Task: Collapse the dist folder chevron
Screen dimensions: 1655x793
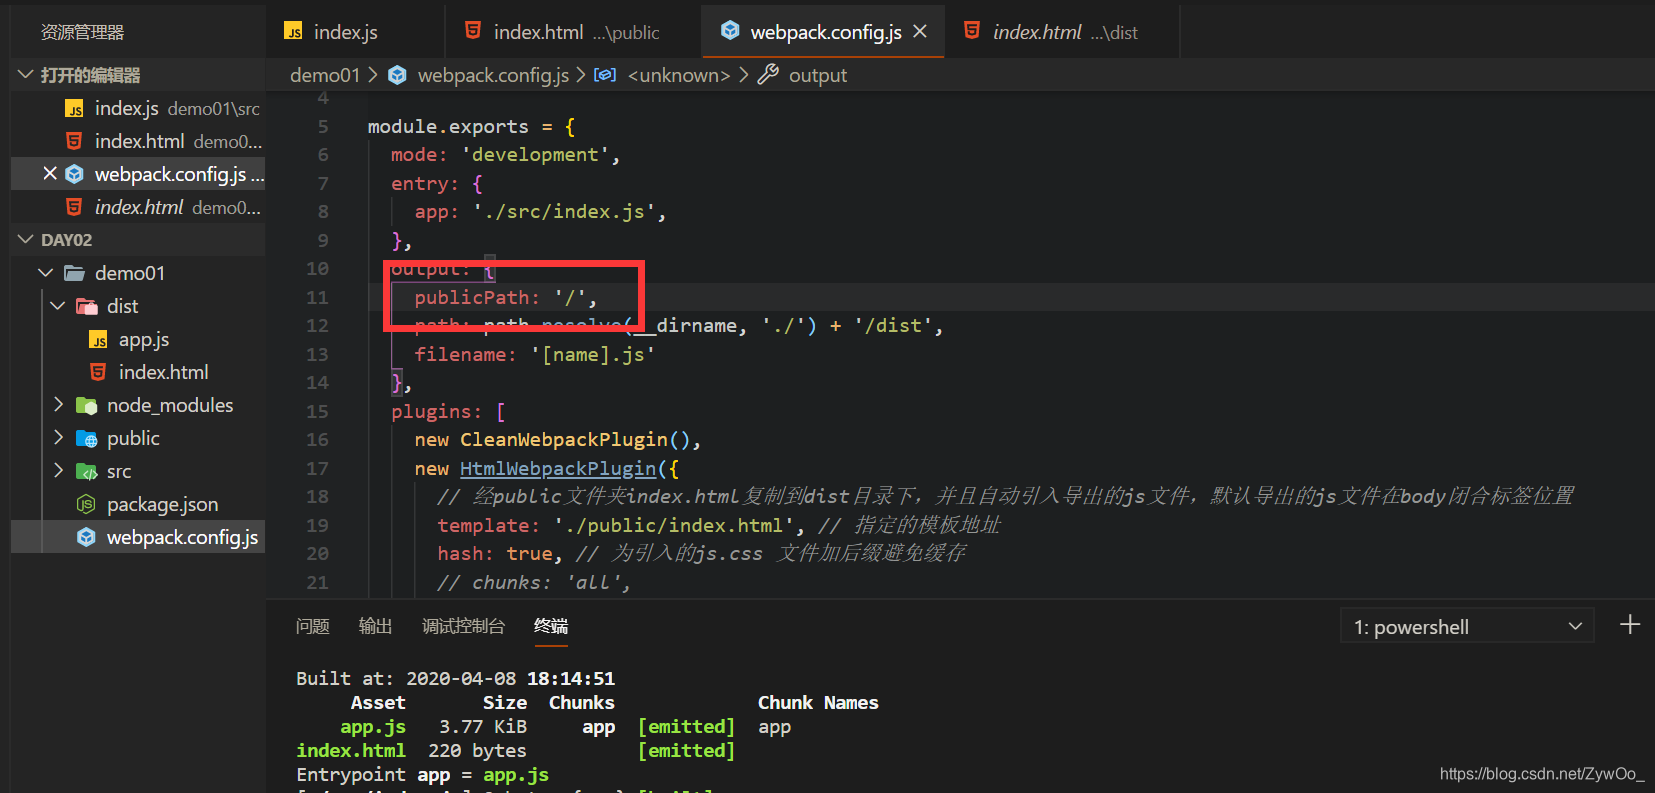Action: (58, 305)
